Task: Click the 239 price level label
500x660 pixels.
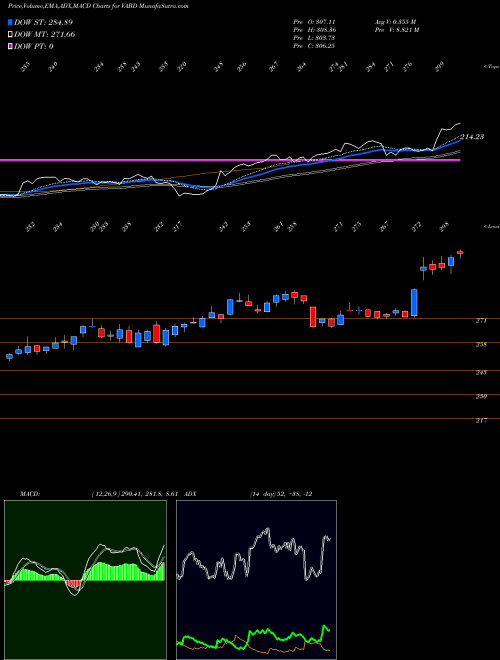Action: point(481,397)
